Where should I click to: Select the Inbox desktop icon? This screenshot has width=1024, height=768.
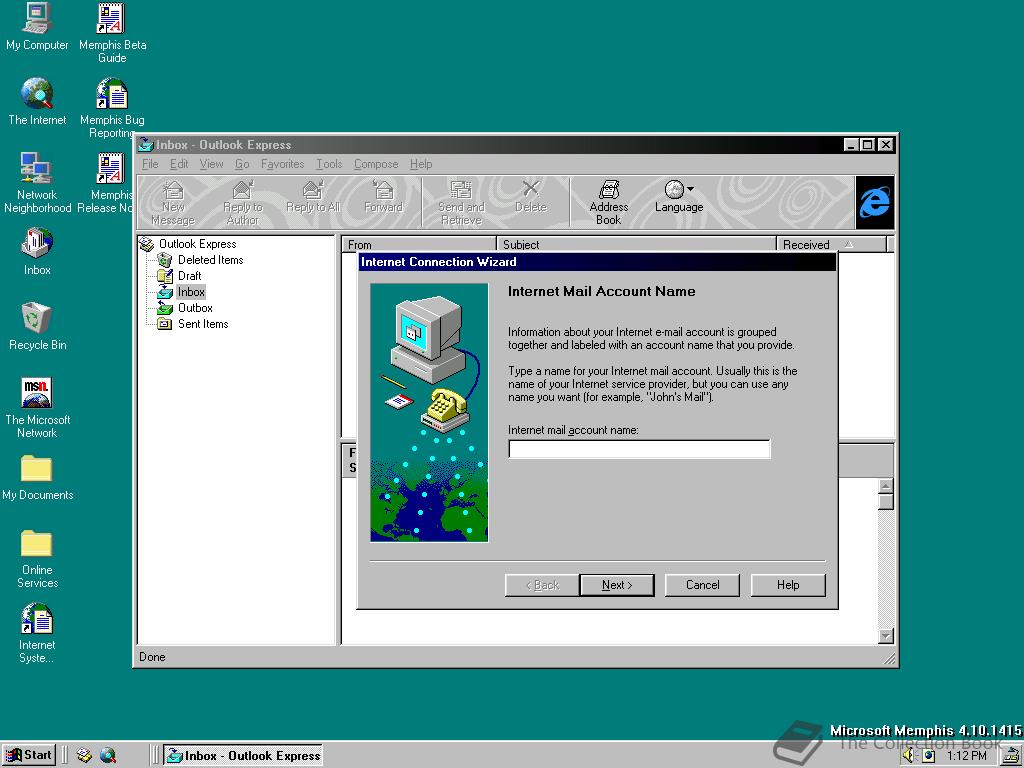click(x=37, y=251)
